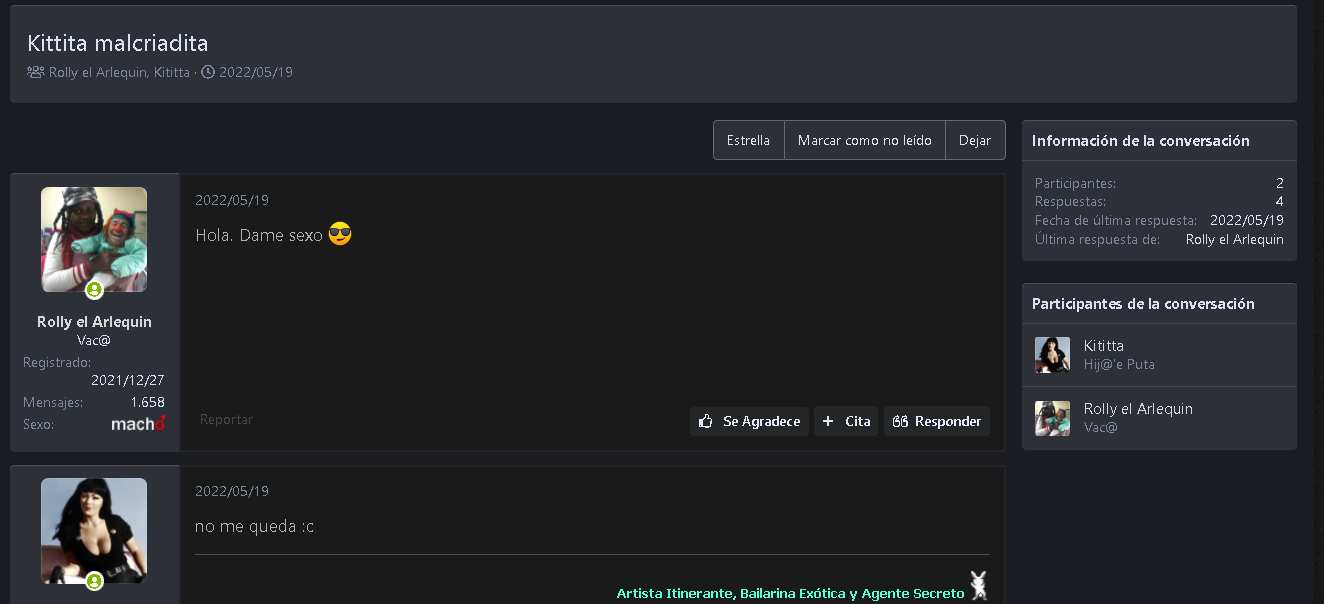Click the 2022/05/19 timestamp on first post

tap(232, 200)
